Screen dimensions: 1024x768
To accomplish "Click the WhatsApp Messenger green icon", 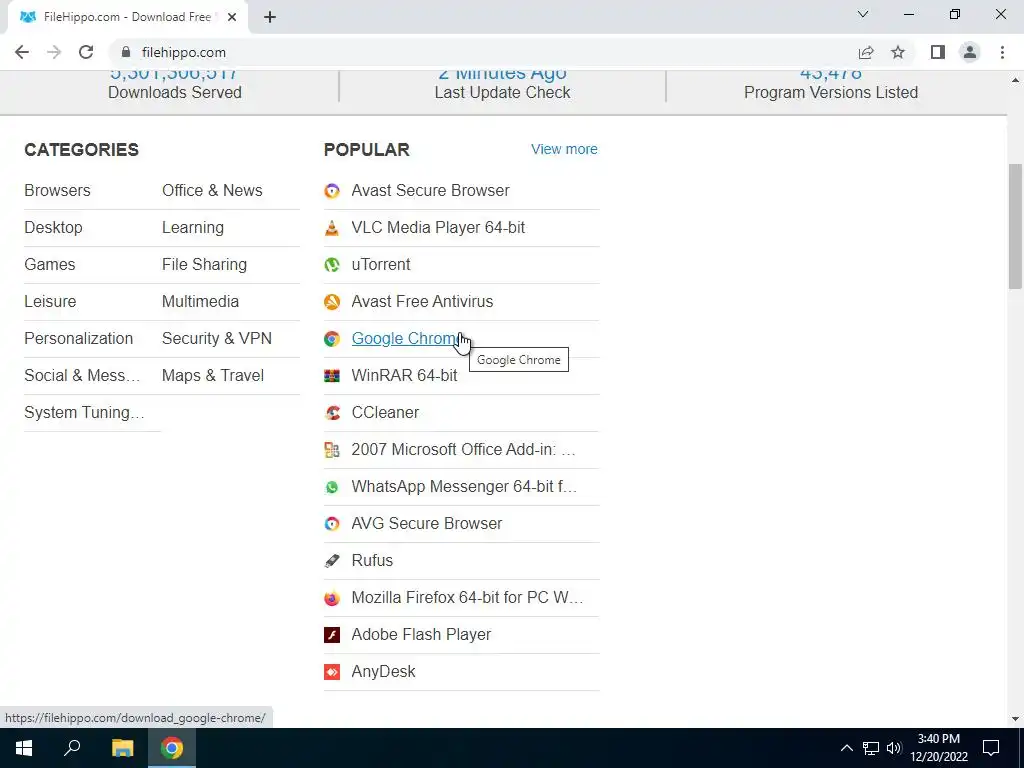I will click(332, 487).
